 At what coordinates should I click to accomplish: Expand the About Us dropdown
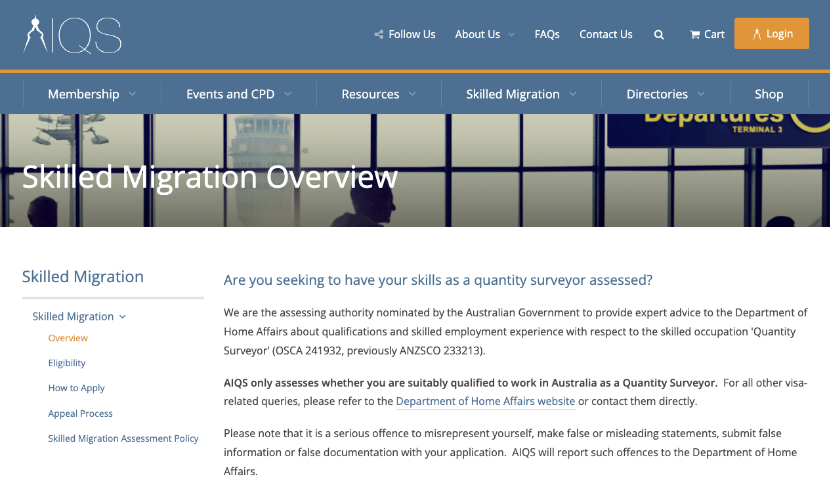pyautogui.click(x=511, y=34)
